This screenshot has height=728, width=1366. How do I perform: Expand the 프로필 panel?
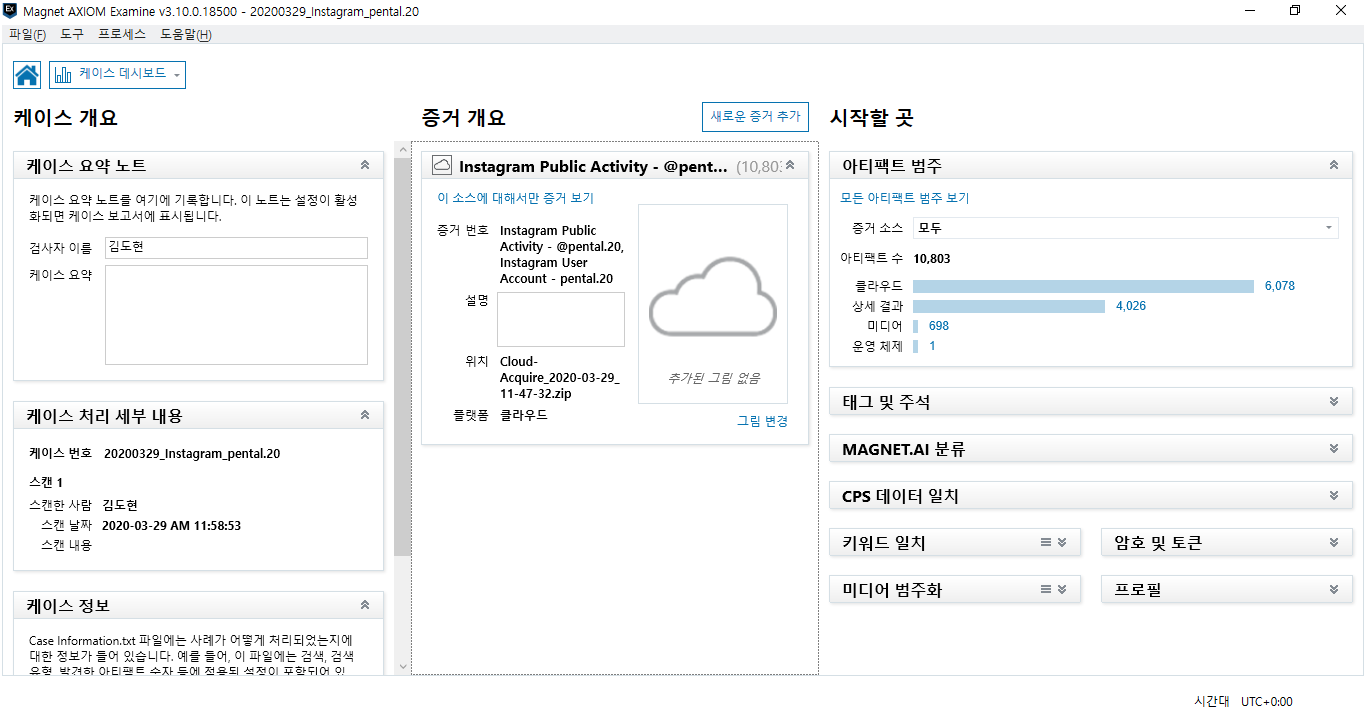(1333, 590)
